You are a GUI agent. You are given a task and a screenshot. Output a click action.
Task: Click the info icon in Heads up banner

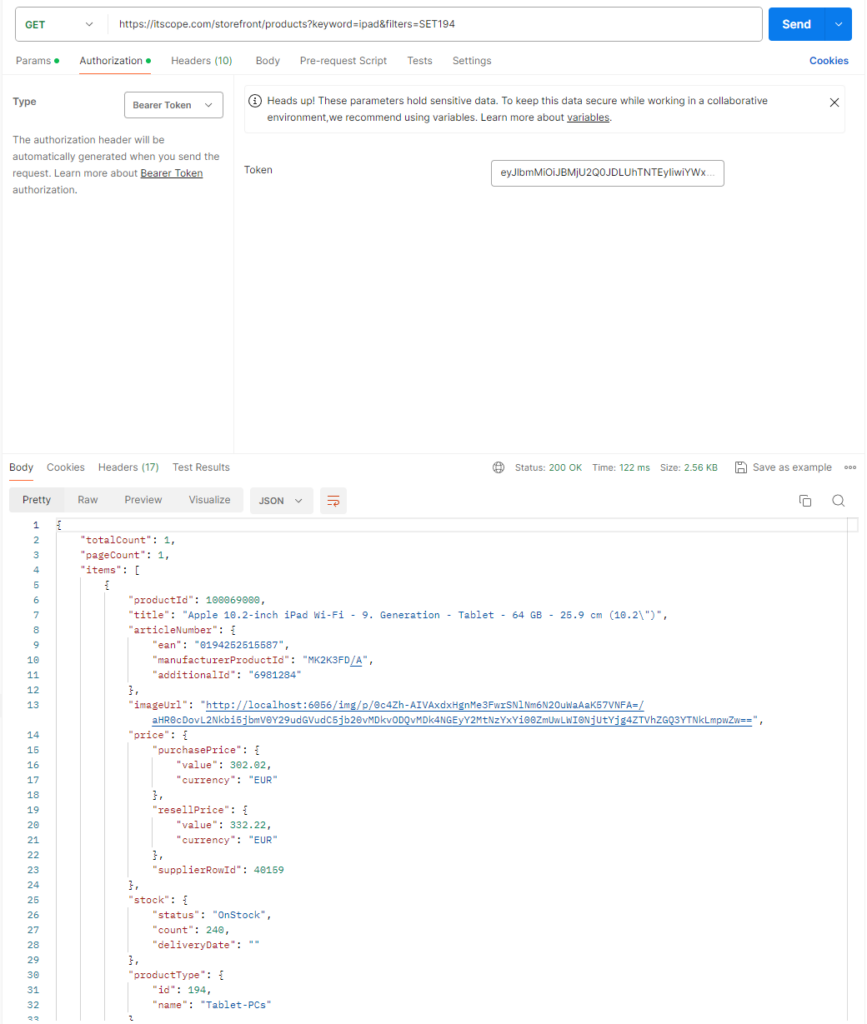(256, 101)
